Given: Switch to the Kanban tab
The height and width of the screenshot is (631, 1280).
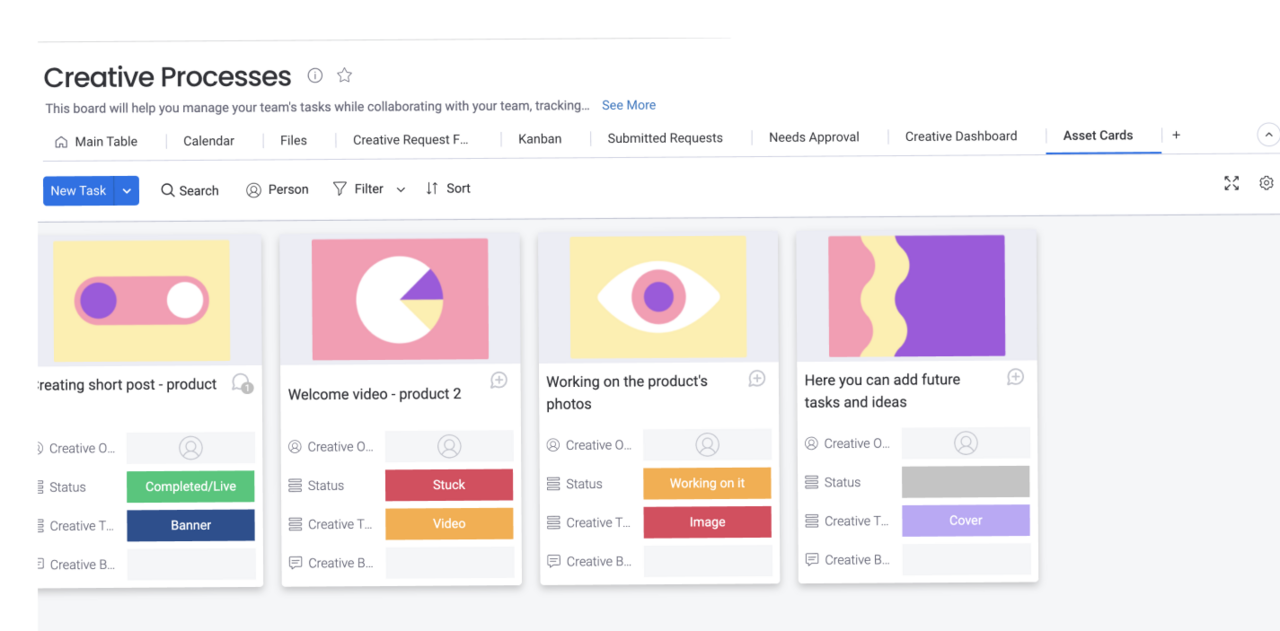Looking at the screenshot, I should coord(539,139).
